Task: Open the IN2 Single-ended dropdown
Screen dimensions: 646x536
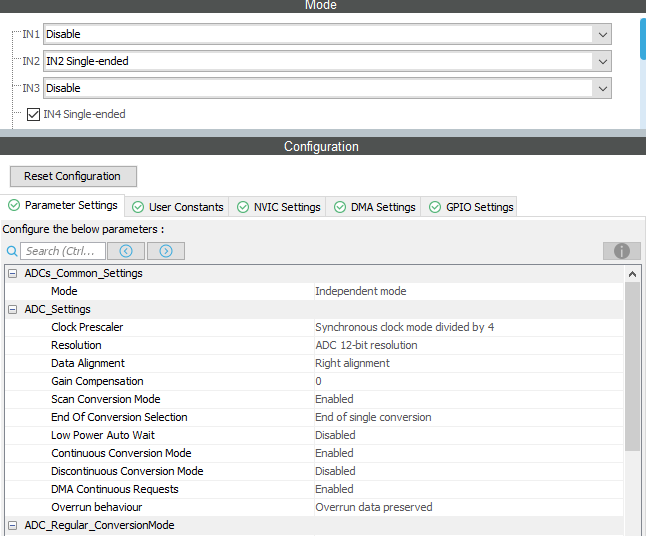Action: 326,61
